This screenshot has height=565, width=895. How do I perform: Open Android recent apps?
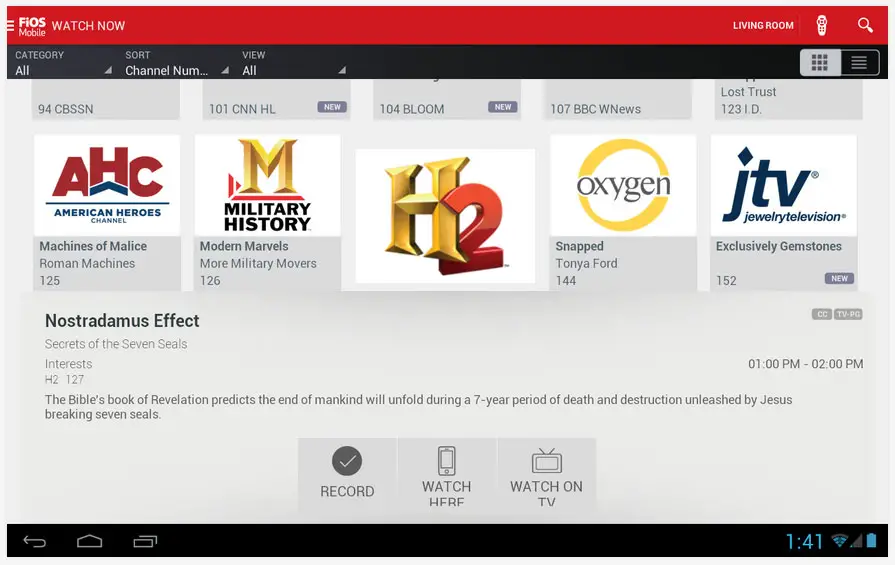pyautogui.click(x=145, y=541)
